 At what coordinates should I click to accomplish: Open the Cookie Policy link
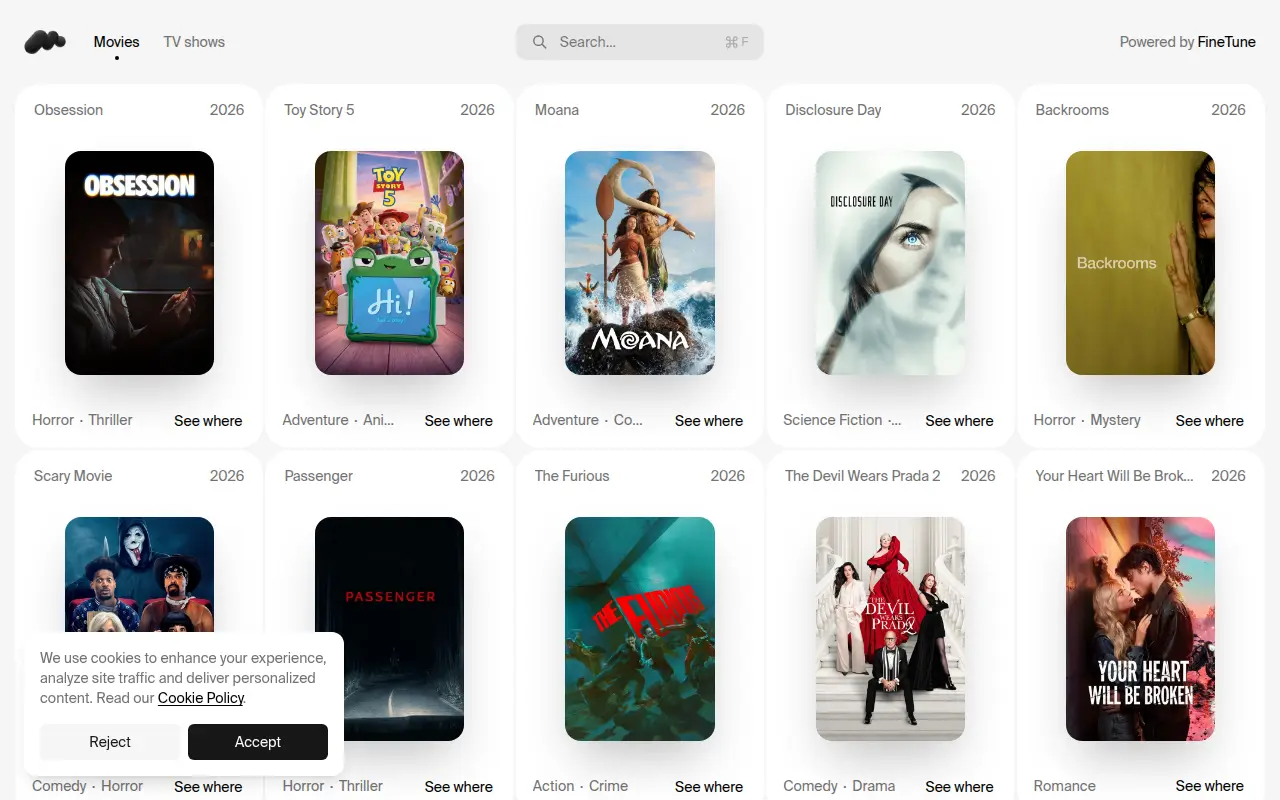pyautogui.click(x=201, y=698)
